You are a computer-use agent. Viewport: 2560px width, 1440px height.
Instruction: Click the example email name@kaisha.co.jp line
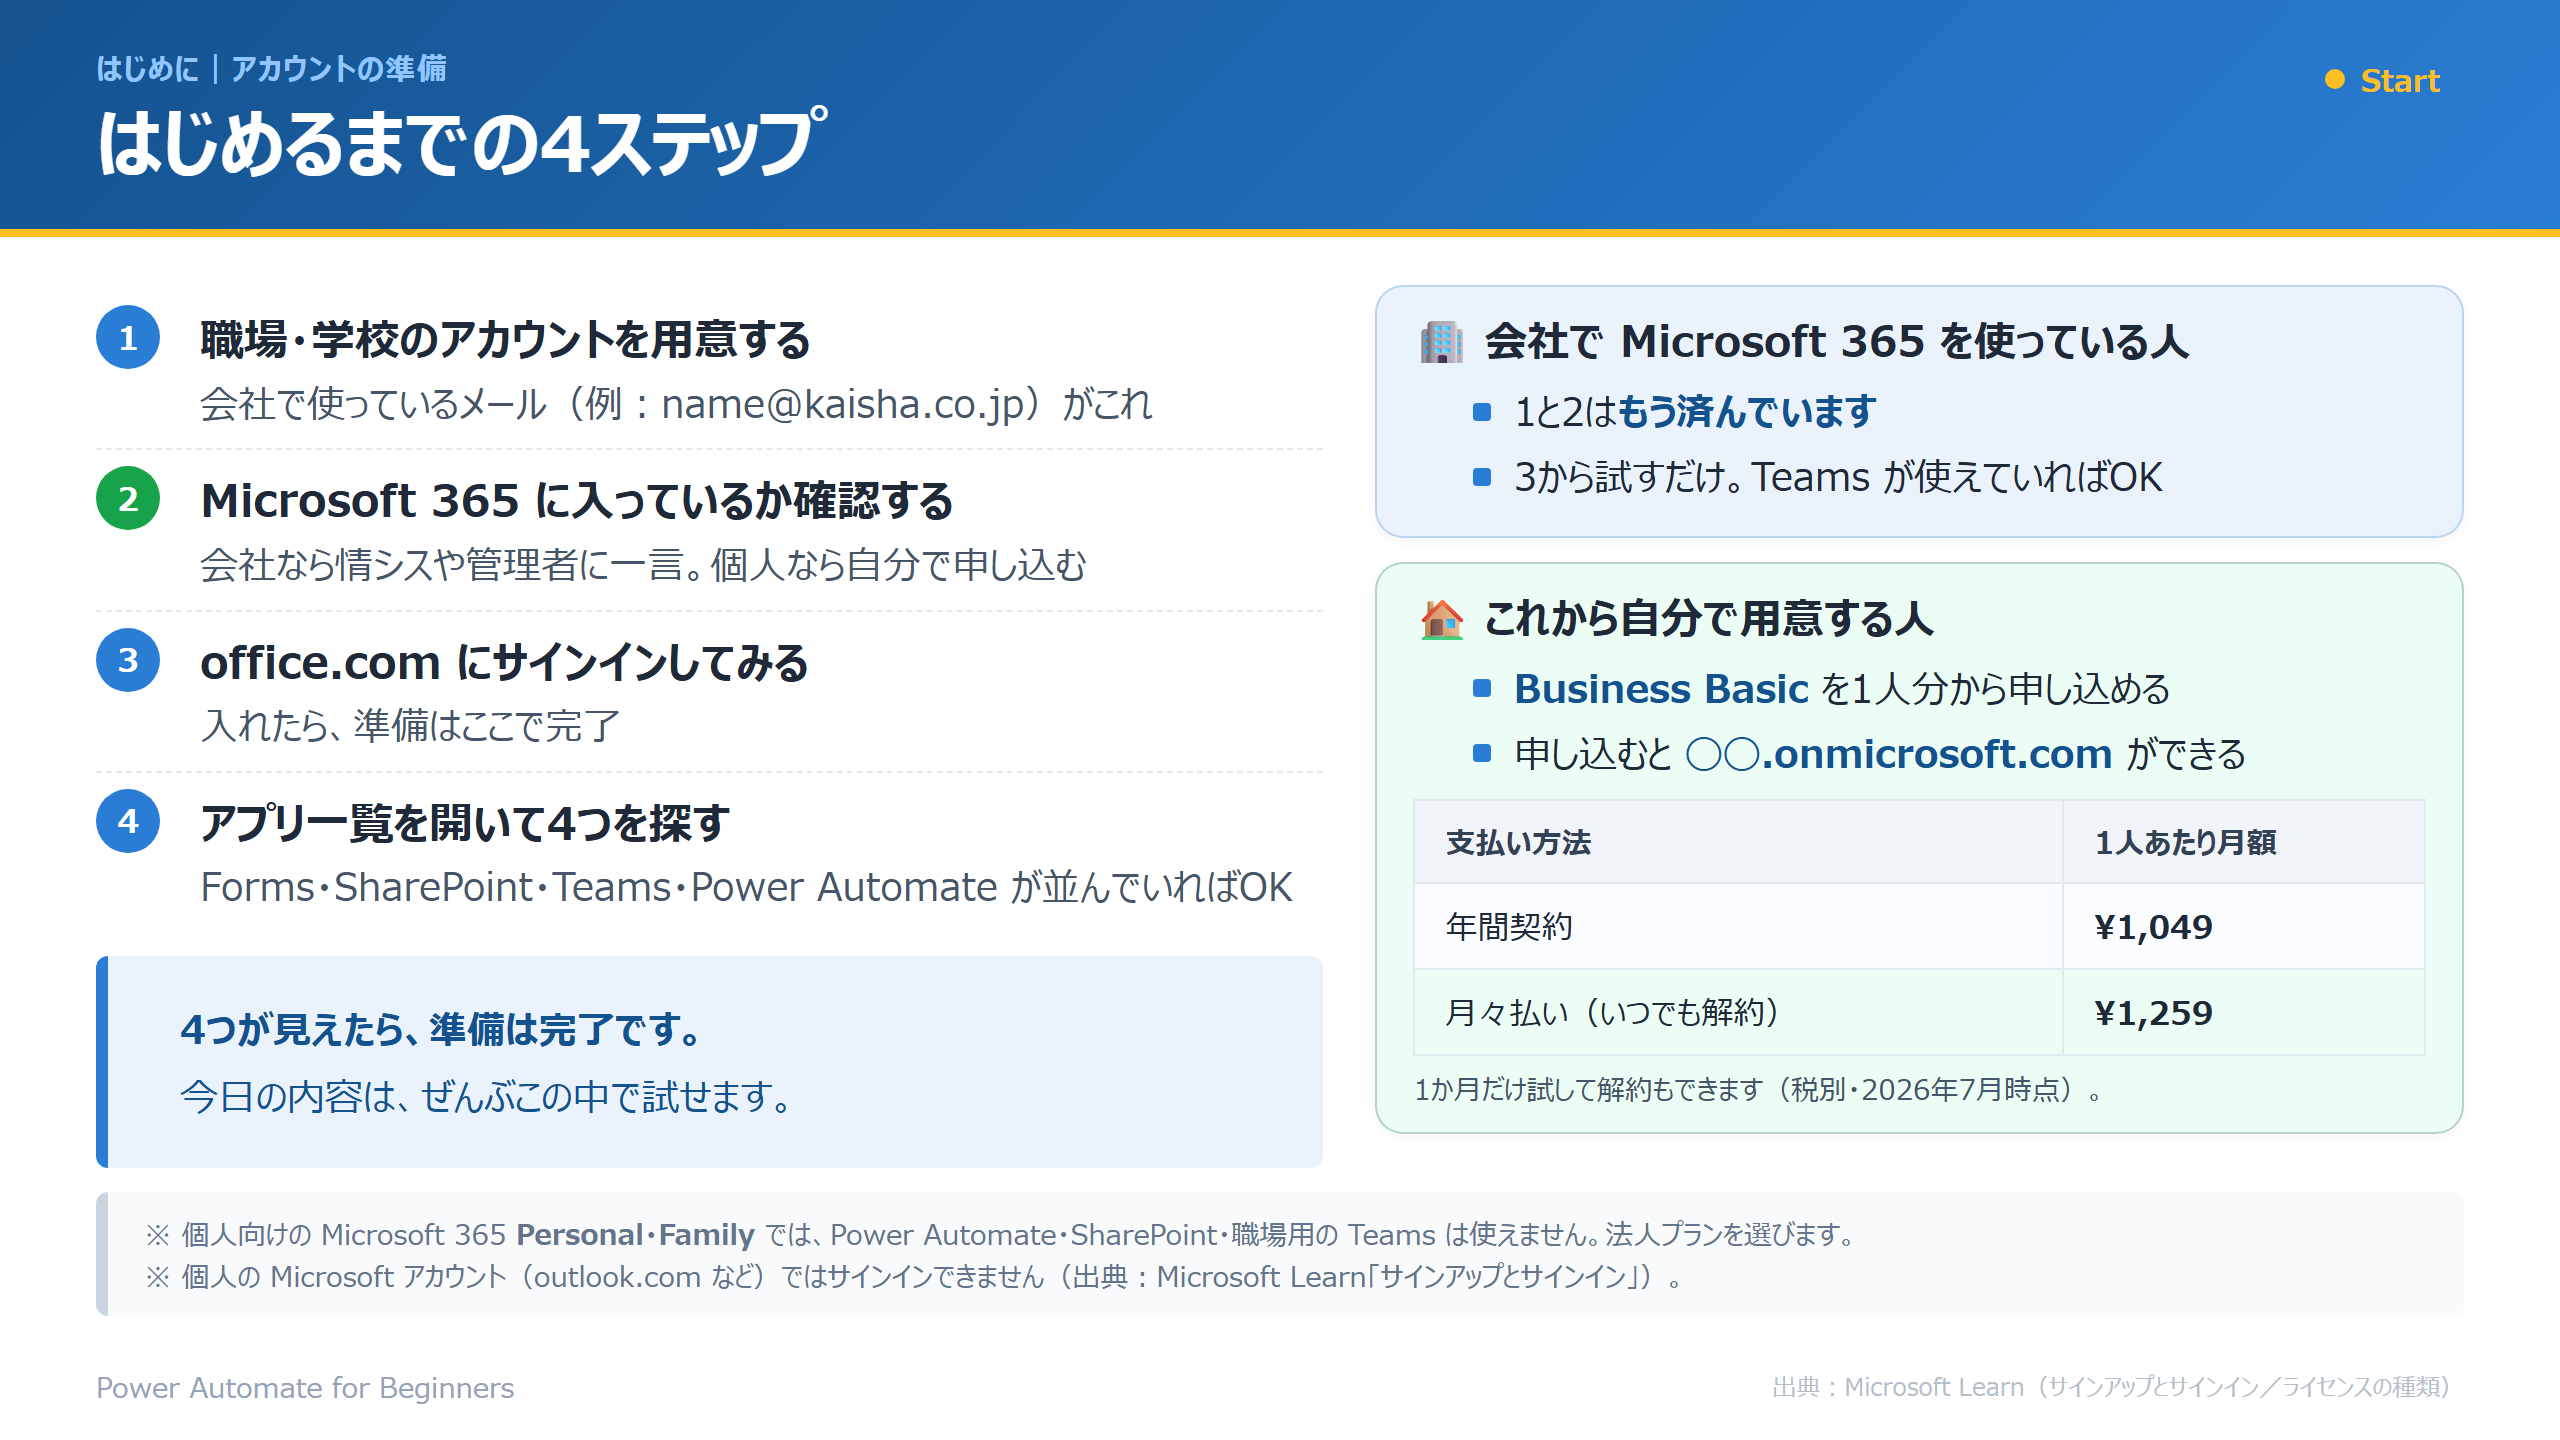coord(676,404)
